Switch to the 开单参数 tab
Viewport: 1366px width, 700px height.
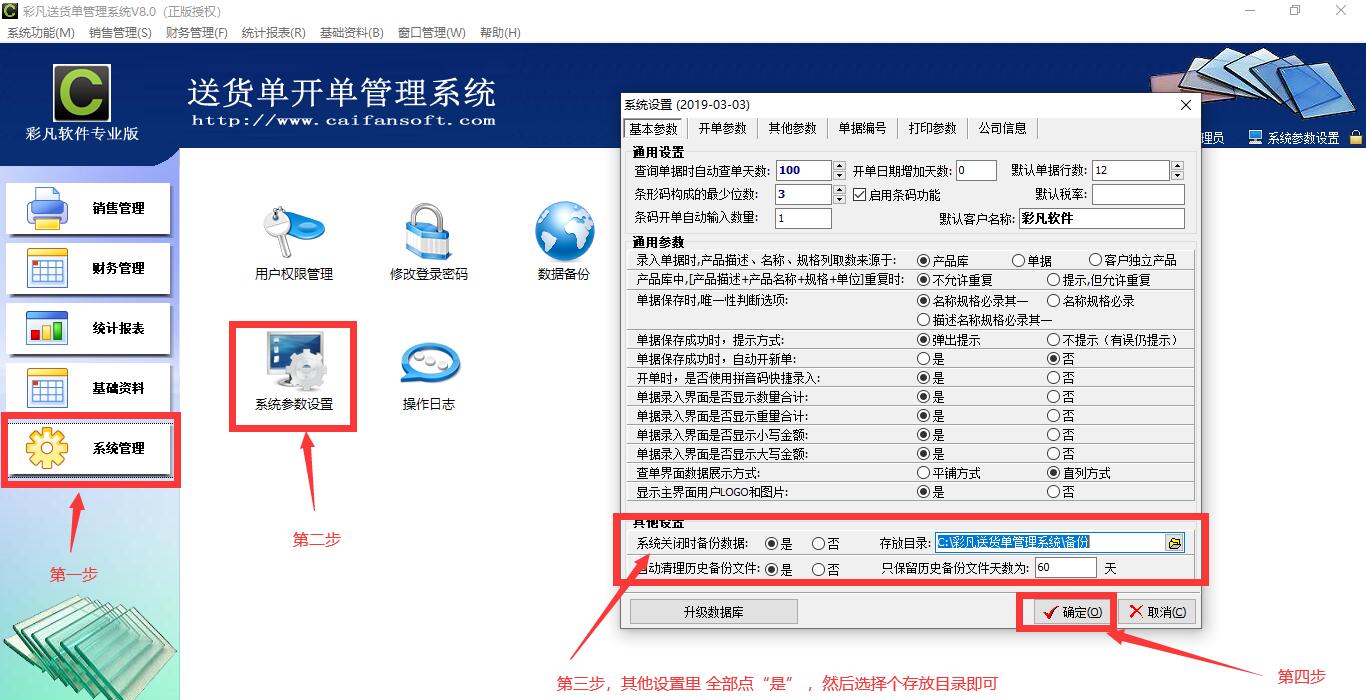click(x=722, y=129)
